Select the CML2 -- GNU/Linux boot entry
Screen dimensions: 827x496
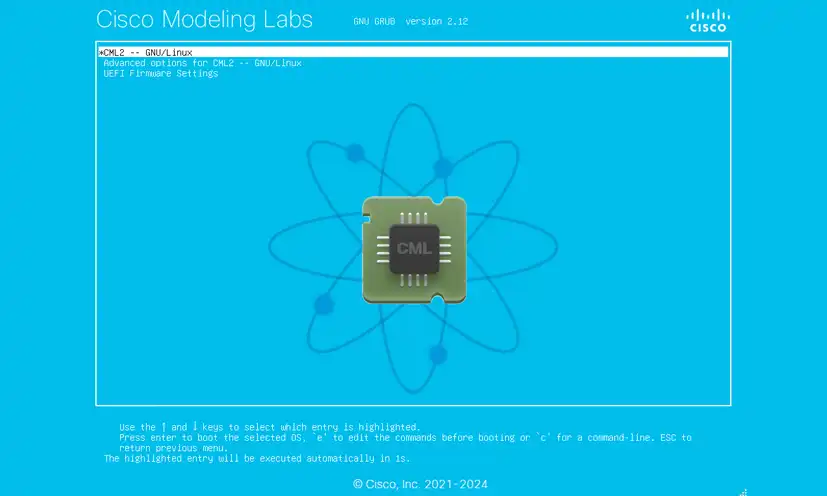[x=150, y=52]
